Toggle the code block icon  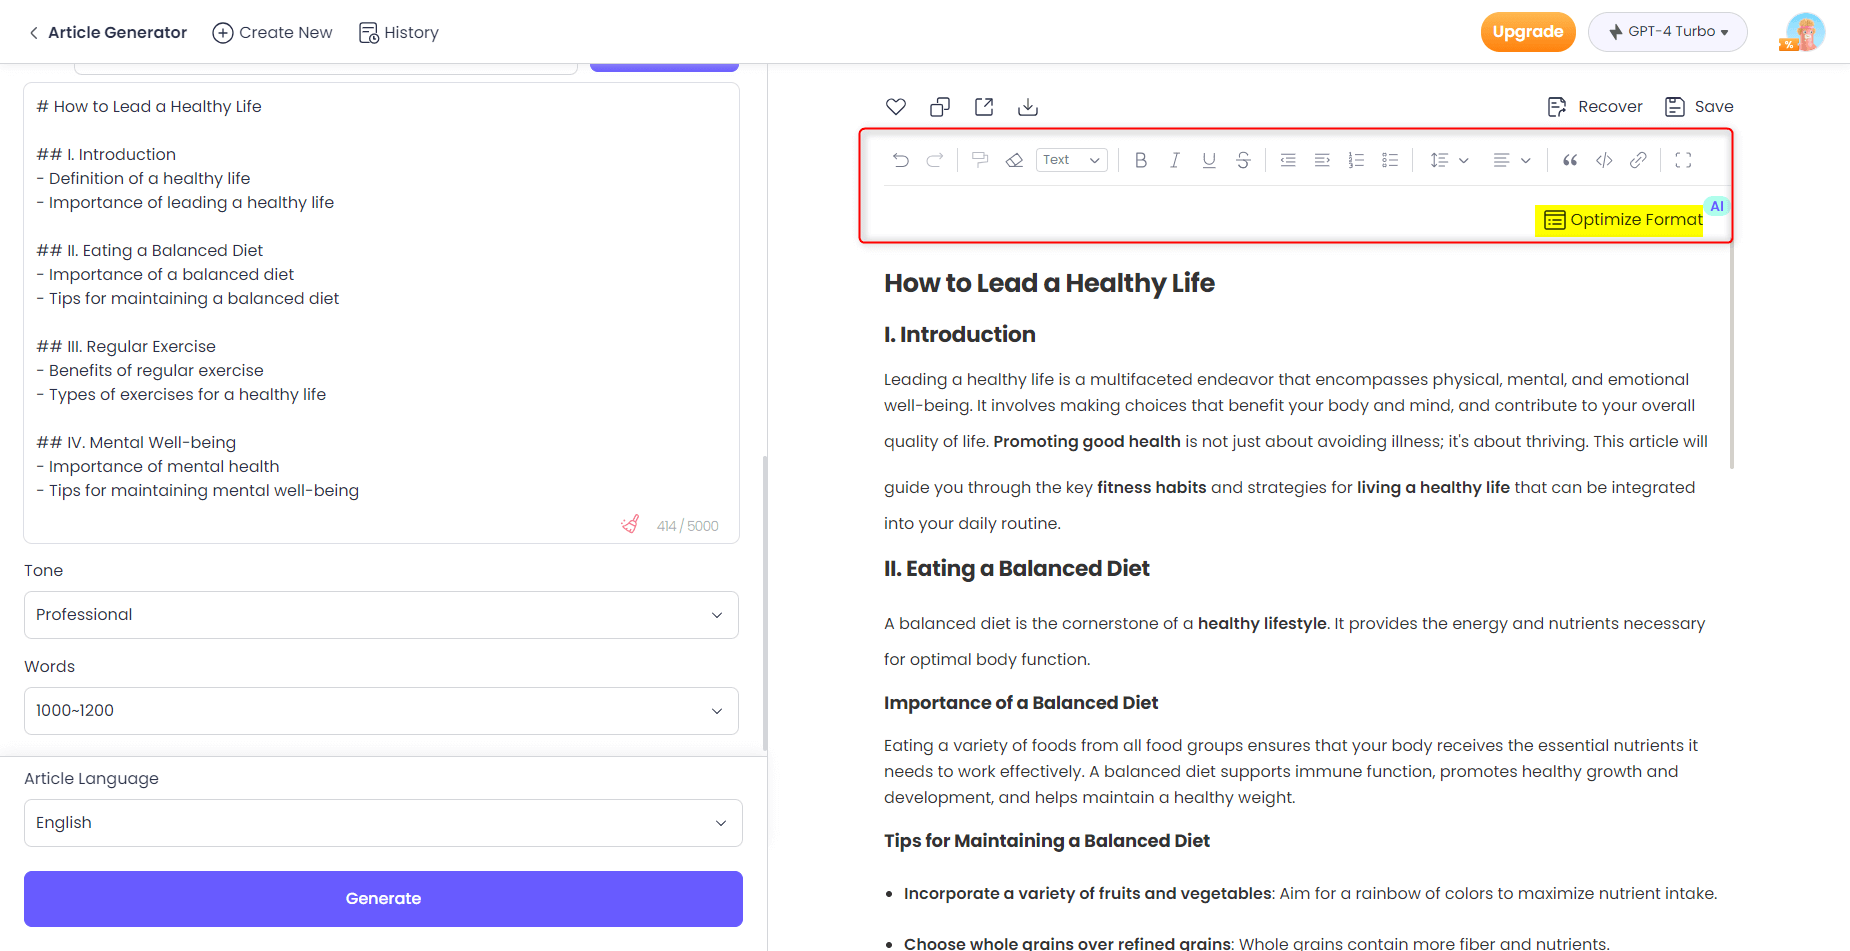click(1604, 160)
